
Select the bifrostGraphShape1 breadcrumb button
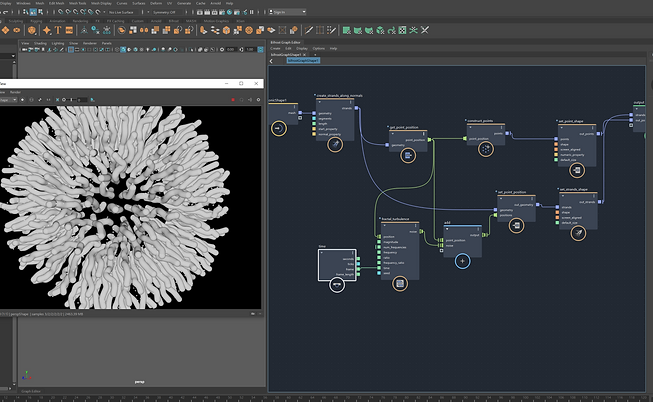(303, 60)
